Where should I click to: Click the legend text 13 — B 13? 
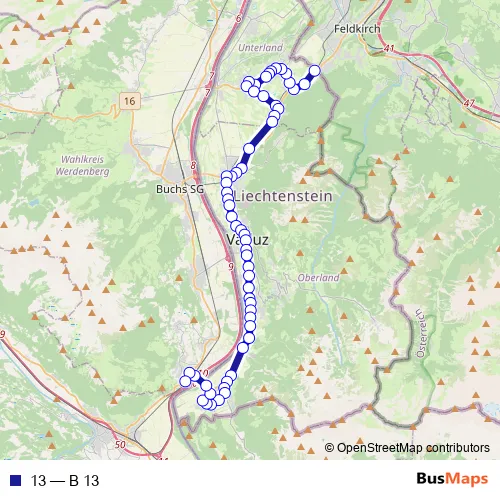pyautogui.click(x=65, y=481)
